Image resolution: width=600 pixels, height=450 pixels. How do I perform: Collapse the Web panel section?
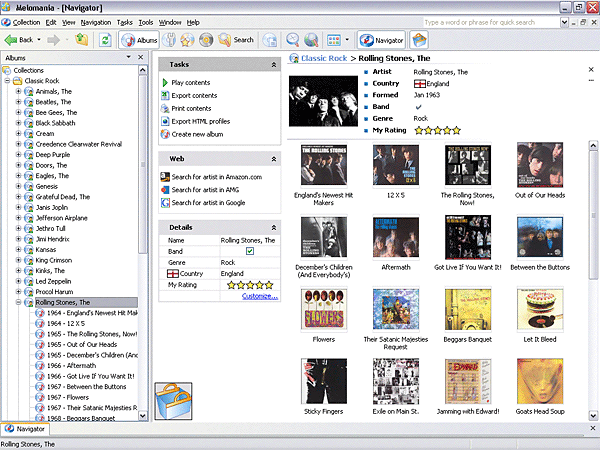(273, 159)
